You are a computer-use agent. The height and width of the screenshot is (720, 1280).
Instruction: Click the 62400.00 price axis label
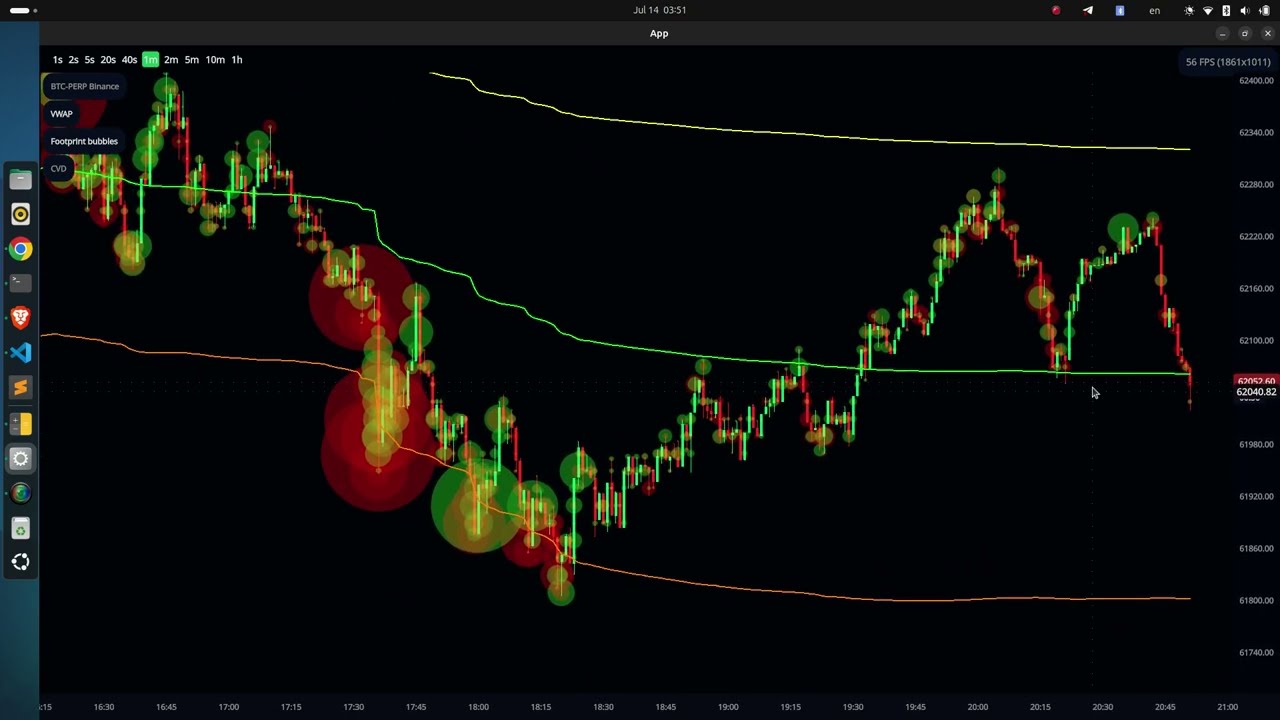(1256, 80)
